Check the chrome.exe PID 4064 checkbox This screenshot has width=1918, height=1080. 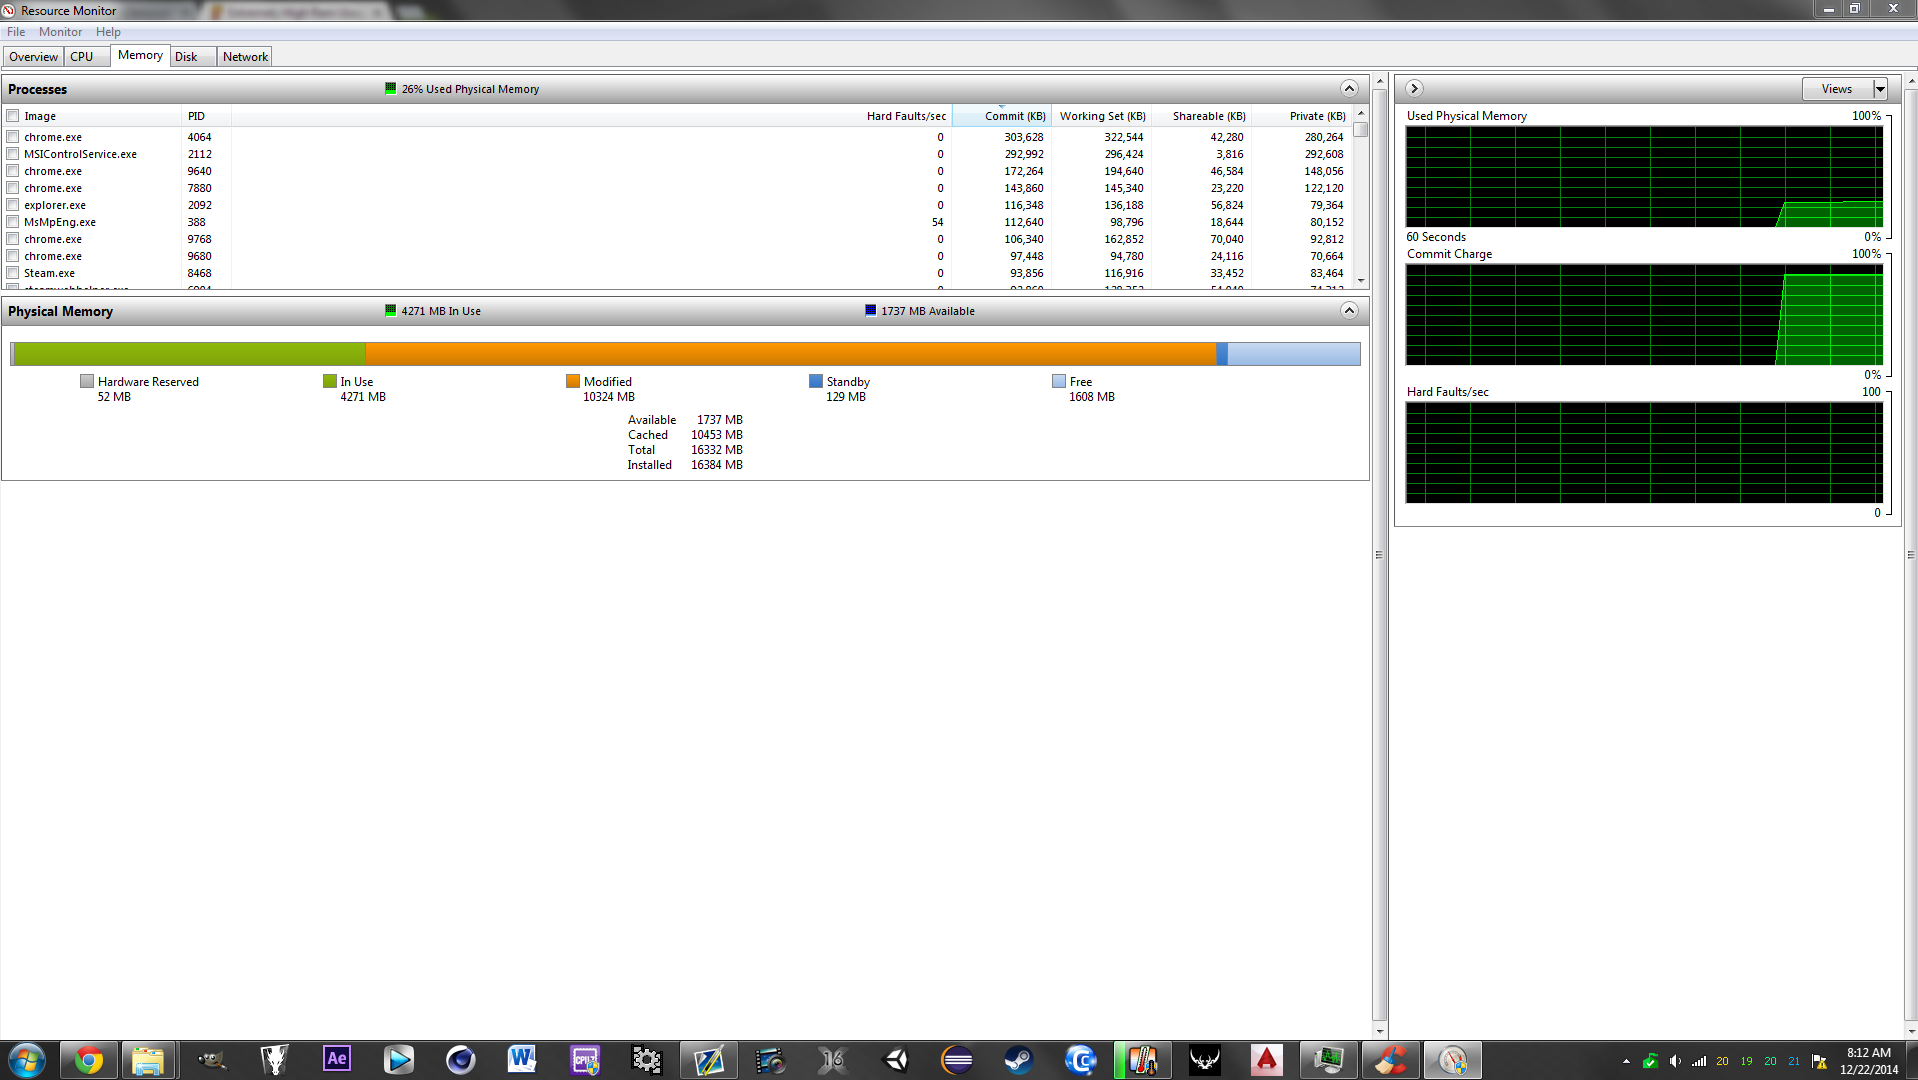(x=13, y=137)
